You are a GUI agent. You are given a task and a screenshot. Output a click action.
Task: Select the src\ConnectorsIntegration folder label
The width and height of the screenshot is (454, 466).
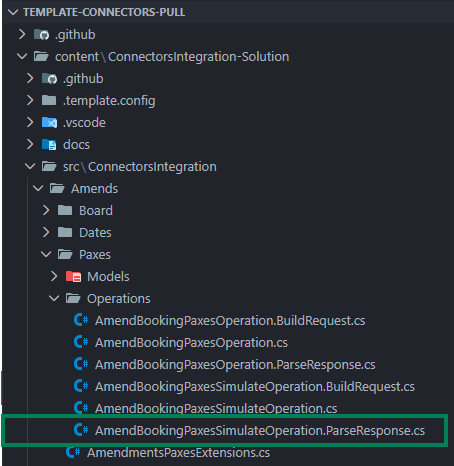(140, 167)
